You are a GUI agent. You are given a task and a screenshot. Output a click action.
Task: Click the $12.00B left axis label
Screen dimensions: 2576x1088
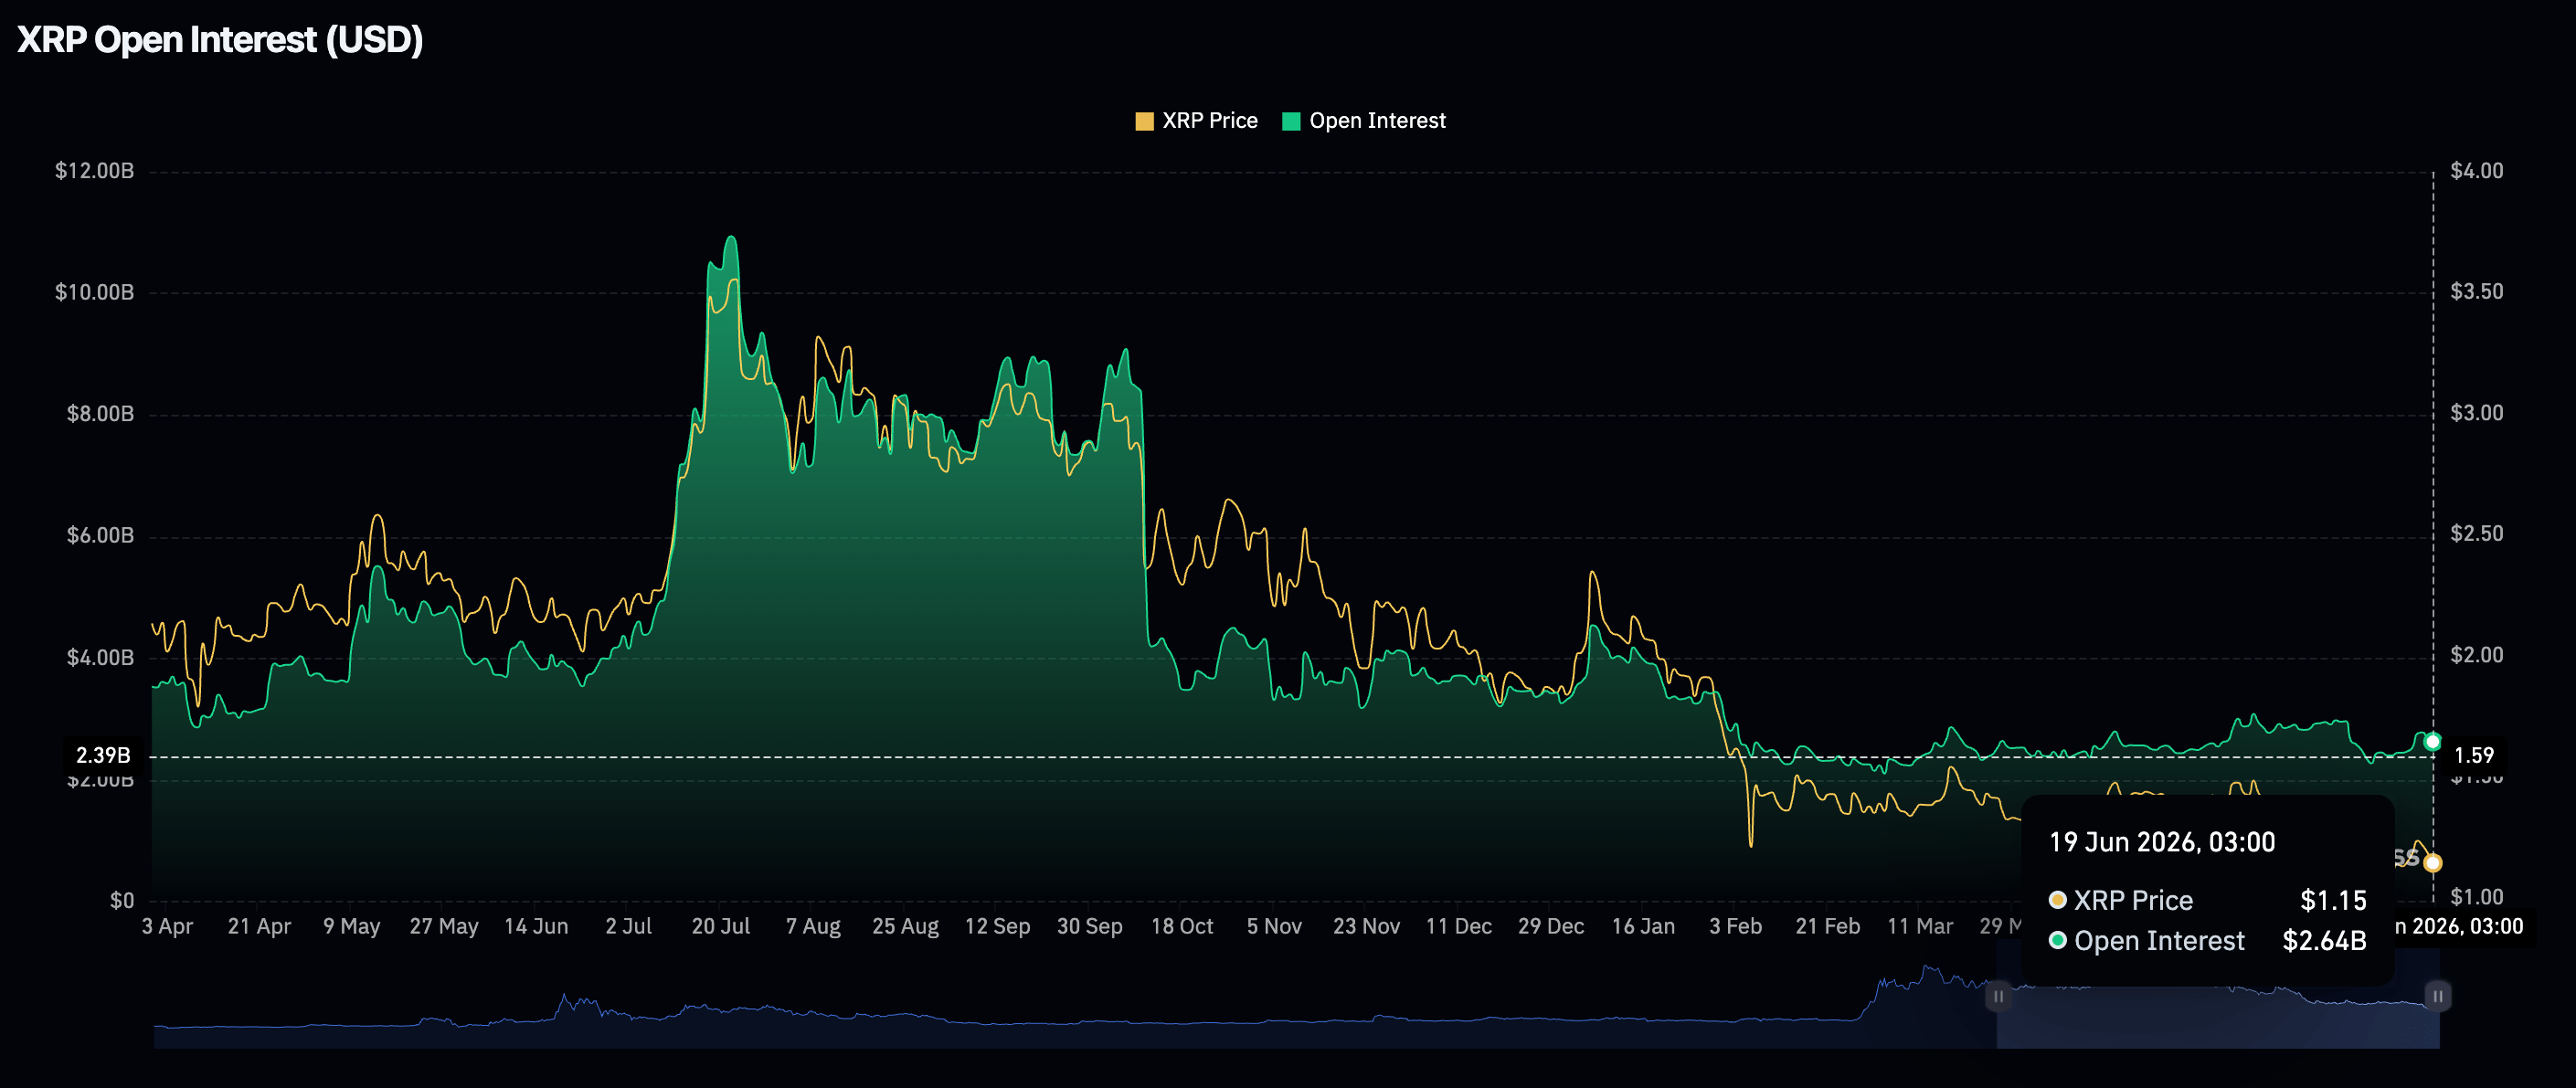pos(94,171)
